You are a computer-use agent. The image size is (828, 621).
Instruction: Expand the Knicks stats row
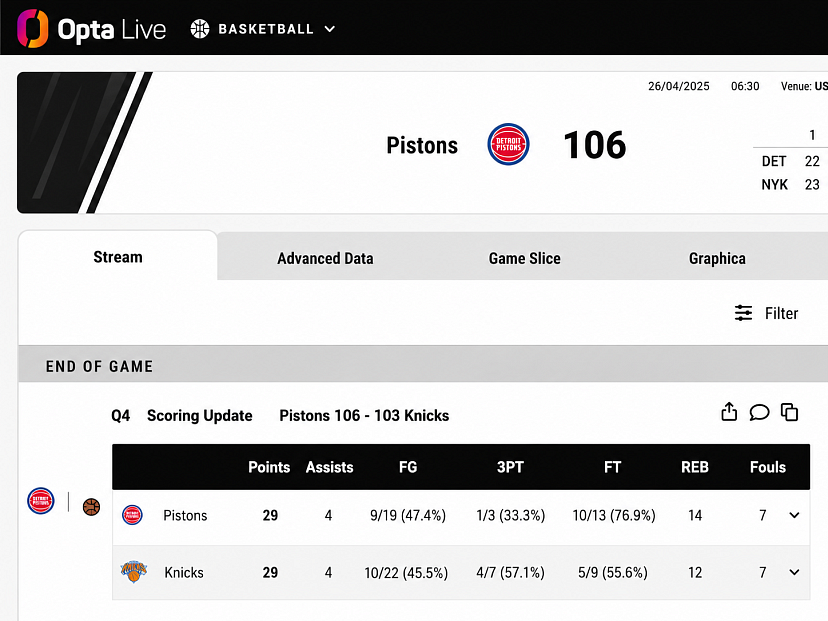click(x=794, y=572)
